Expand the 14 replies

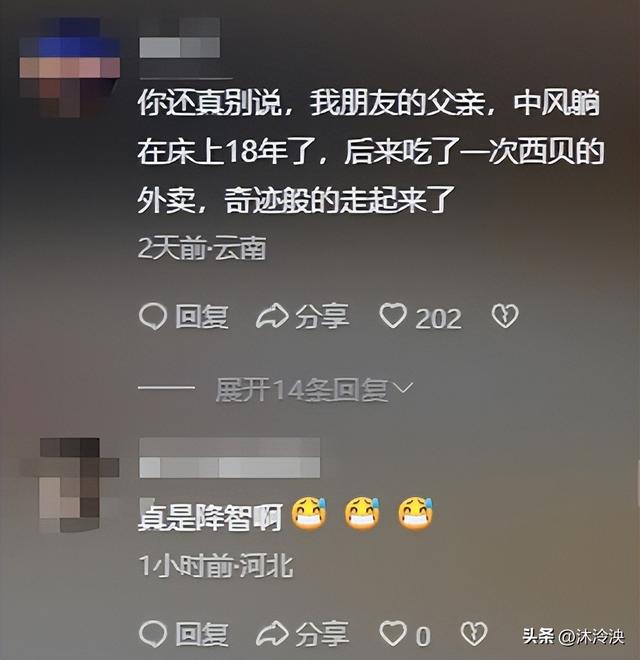click(x=301, y=389)
